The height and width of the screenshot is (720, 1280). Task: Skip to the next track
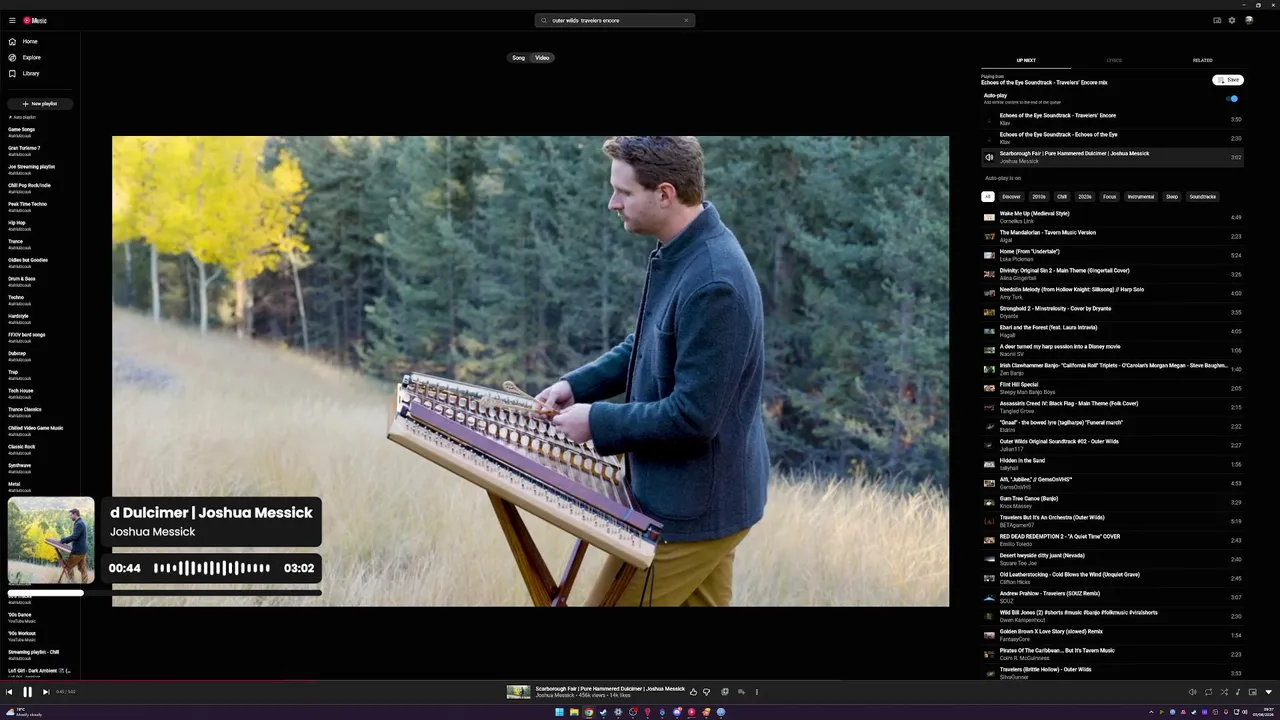pyautogui.click(x=45, y=692)
